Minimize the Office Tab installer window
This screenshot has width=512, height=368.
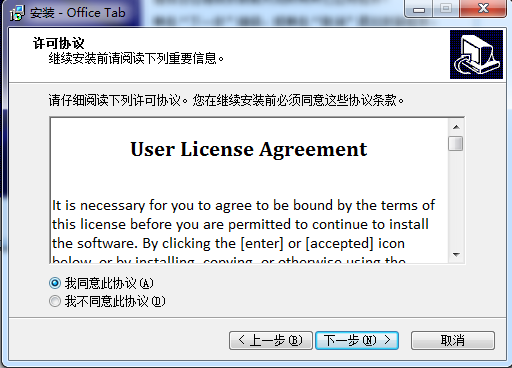pyautogui.click(x=419, y=9)
